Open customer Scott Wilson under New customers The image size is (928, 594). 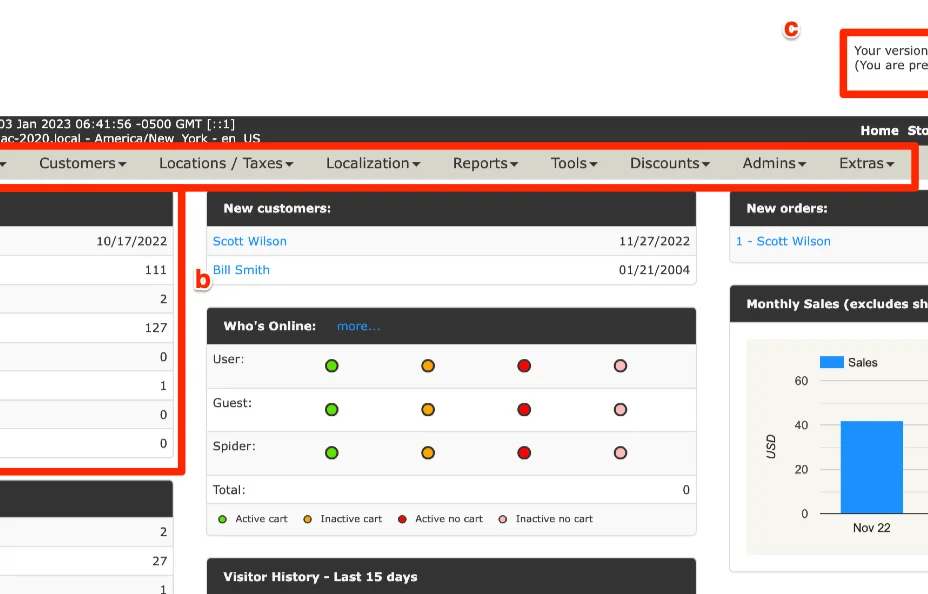click(250, 241)
